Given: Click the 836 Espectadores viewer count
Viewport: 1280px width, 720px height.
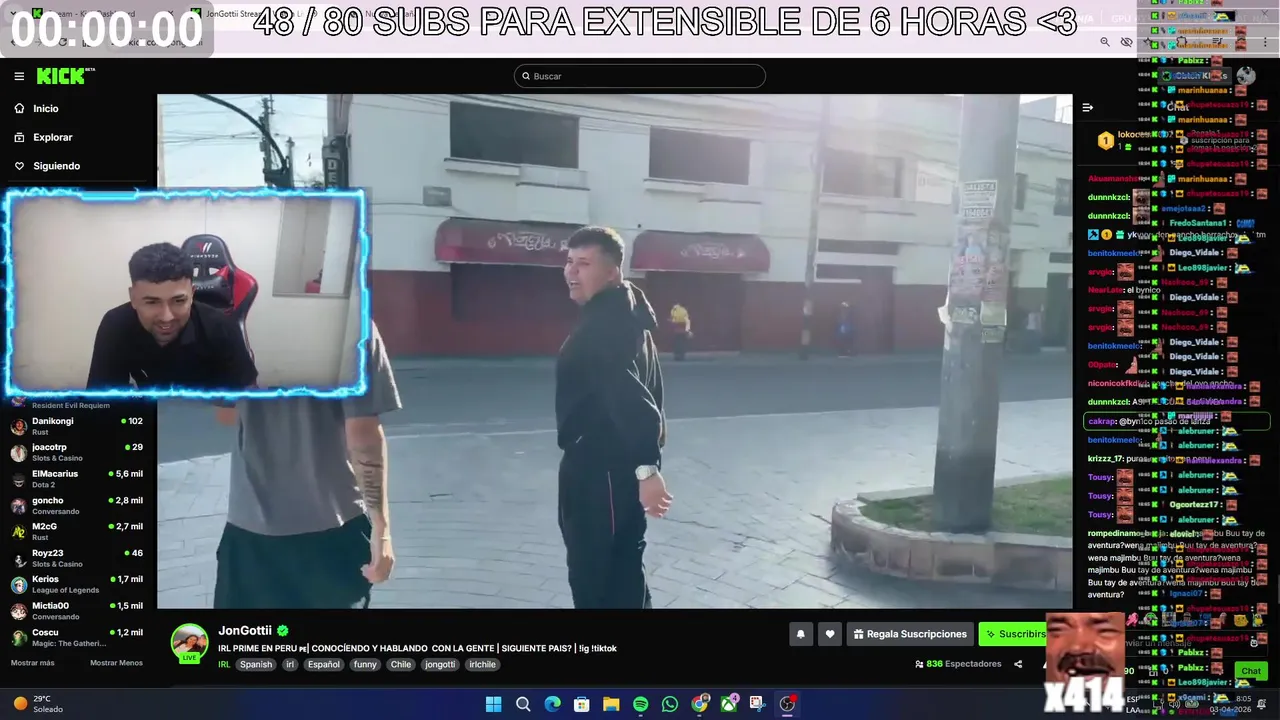Looking at the screenshot, I should (958, 664).
